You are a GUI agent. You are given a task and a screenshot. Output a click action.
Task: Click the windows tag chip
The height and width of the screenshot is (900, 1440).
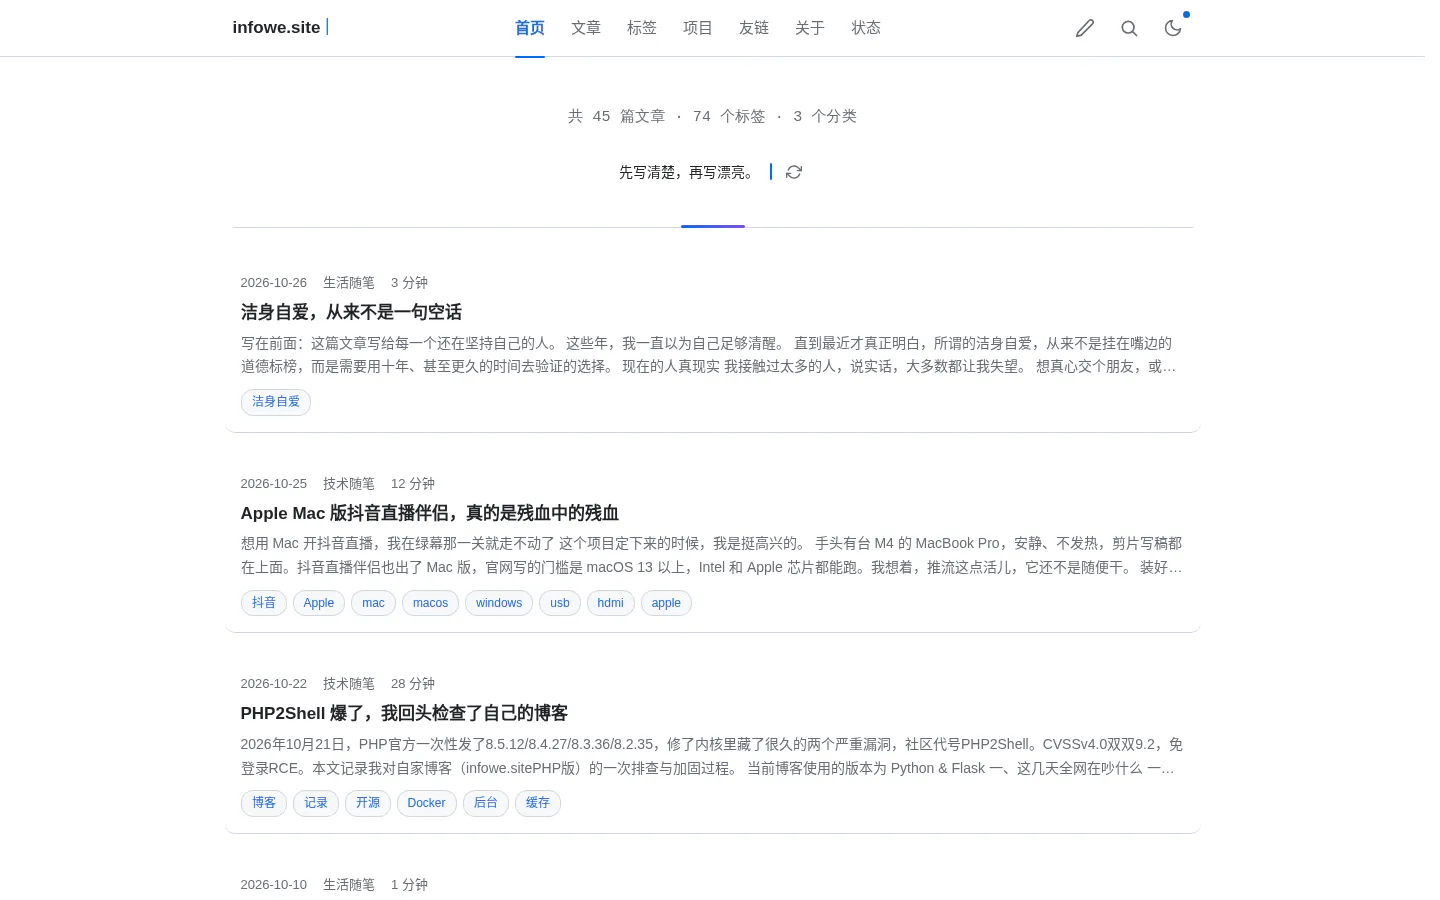pos(499,603)
